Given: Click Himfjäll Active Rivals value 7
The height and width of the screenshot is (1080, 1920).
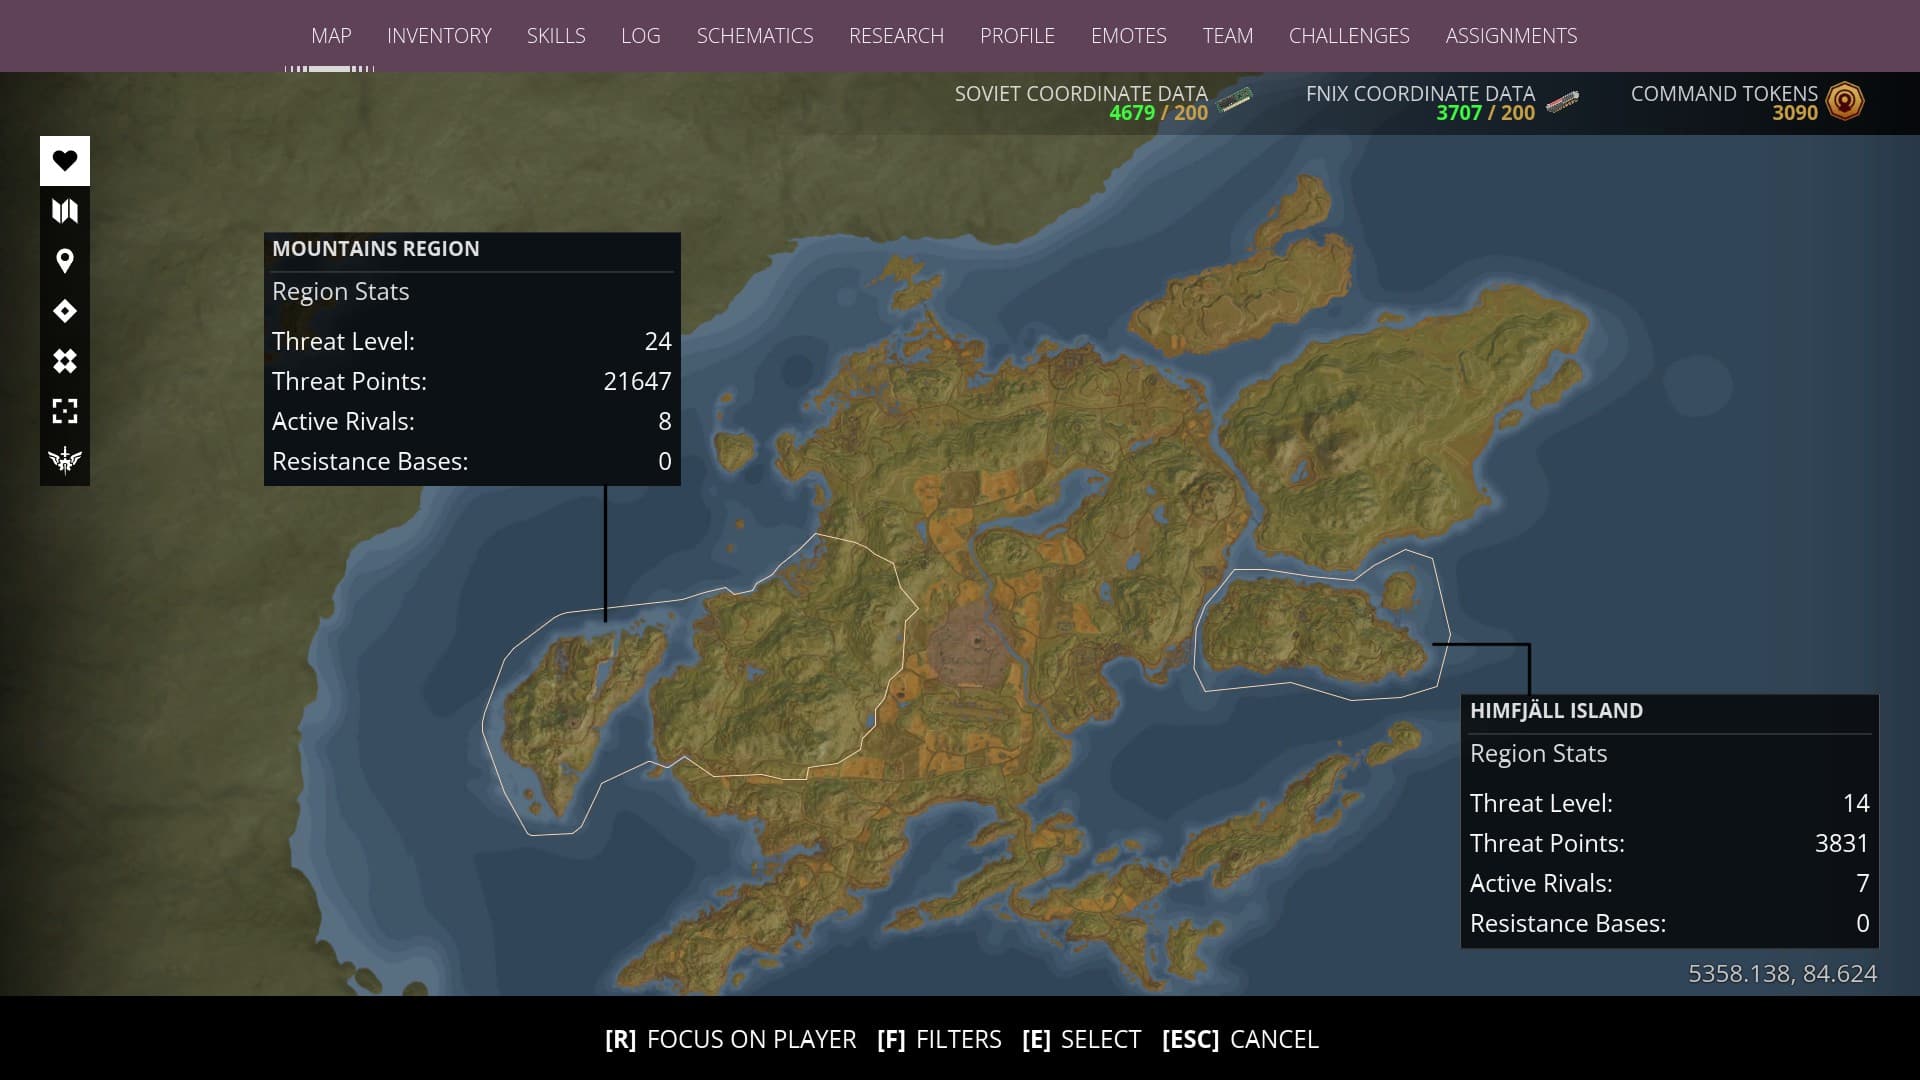Looking at the screenshot, I should (1862, 883).
